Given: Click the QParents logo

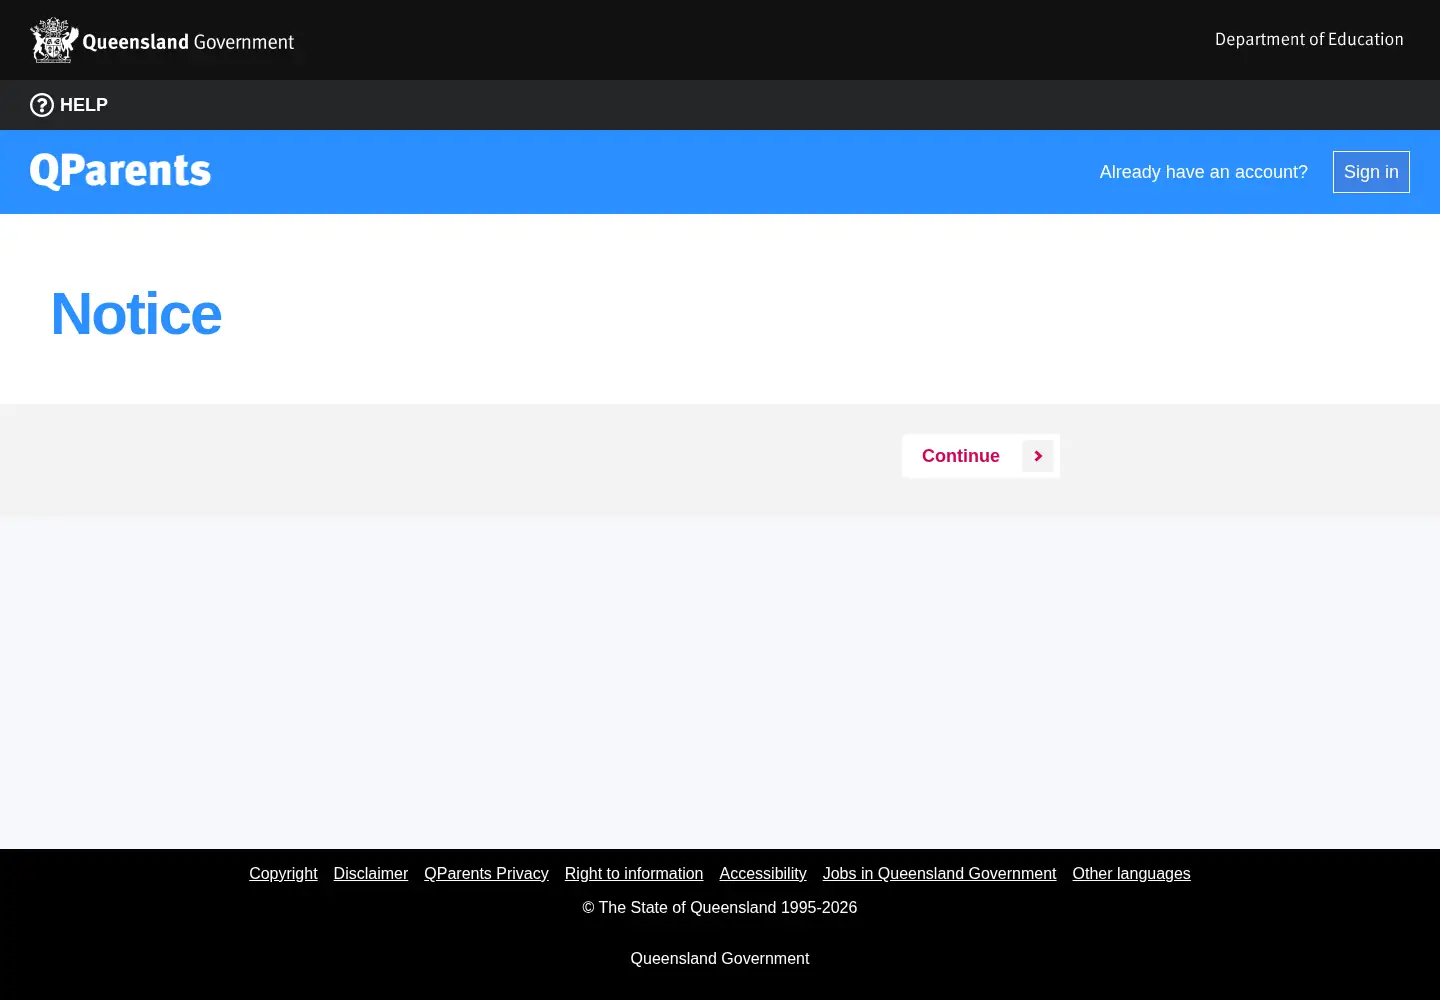Looking at the screenshot, I should coord(120,171).
